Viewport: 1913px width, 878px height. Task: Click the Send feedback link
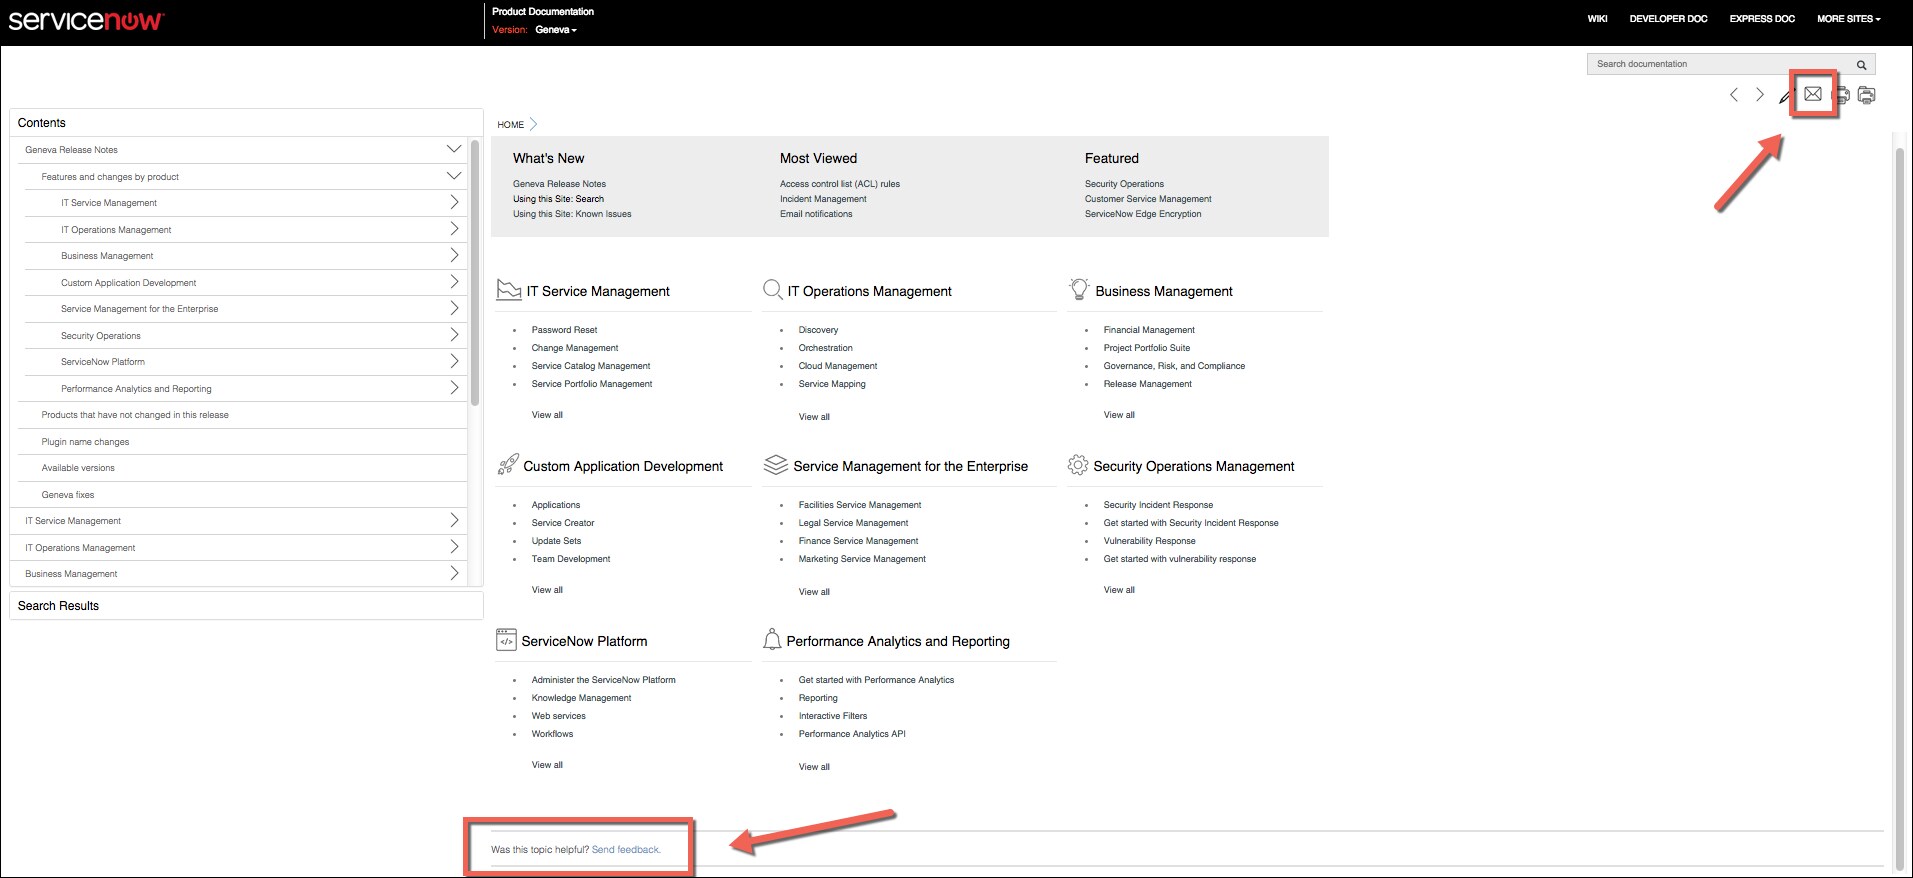[626, 850]
